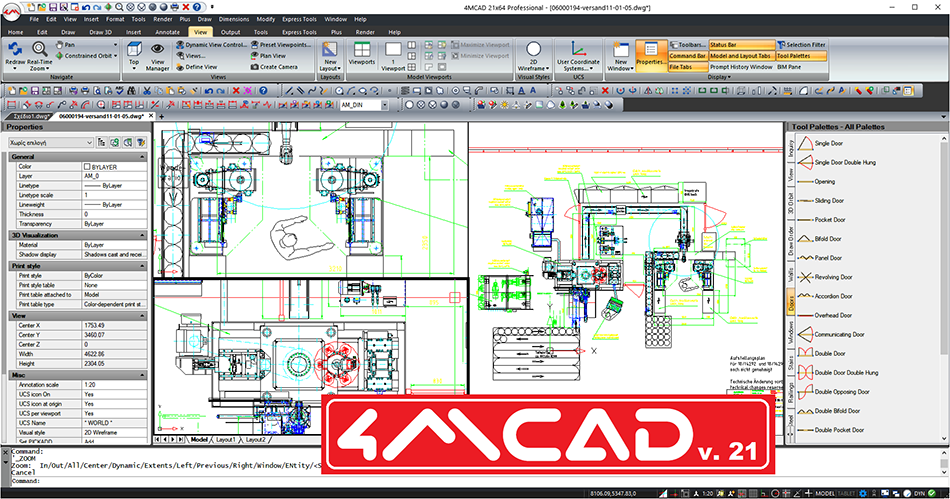Add a new drawing tab with plus
This screenshot has width=950, height=499.
click(162, 116)
